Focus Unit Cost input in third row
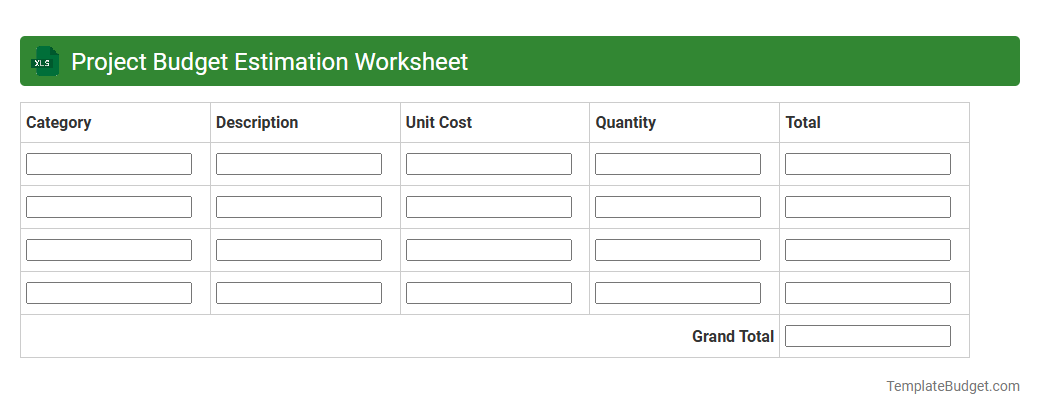 pyautogui.click(x=489, y=250)
